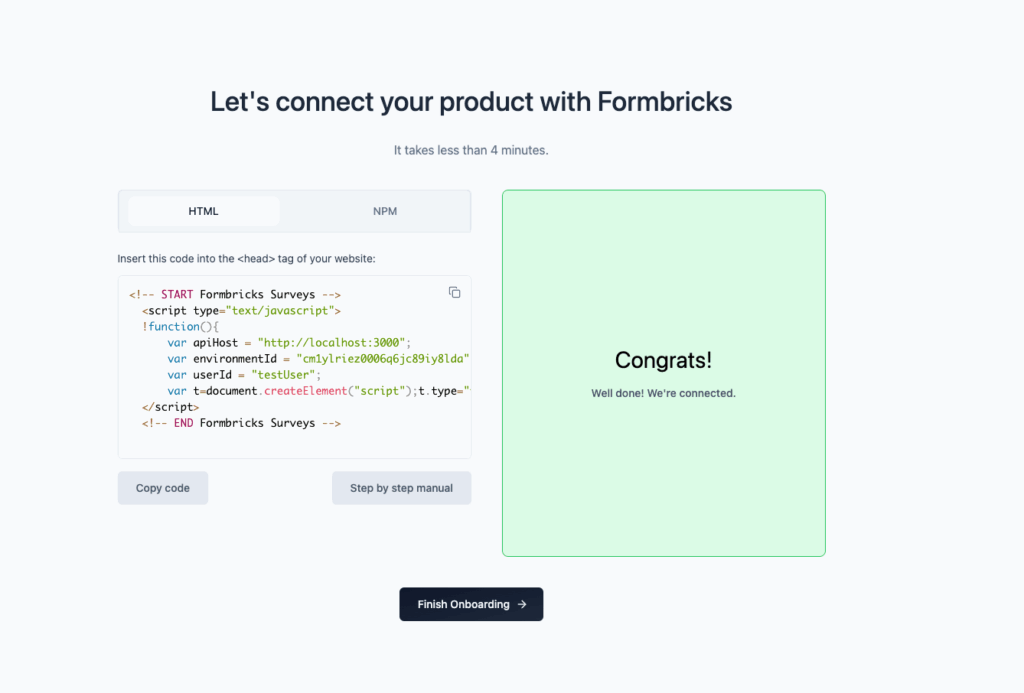Click the "It takes less than 4 minutes" subtitle
This screenshot has width=1024, height=693.
tap(471, 150)
